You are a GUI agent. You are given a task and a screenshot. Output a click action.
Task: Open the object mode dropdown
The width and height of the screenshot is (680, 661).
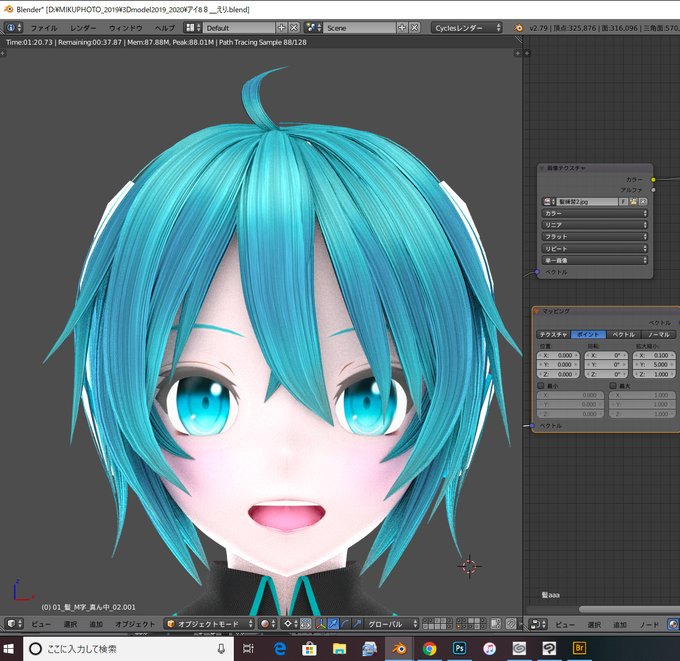pos(209,624)
